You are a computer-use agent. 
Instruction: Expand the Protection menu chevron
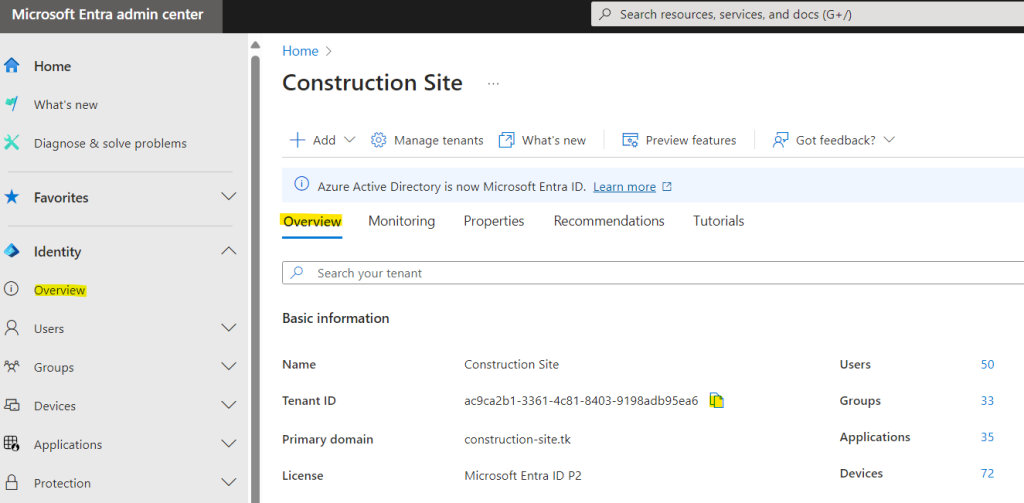[x=229, y=483]
